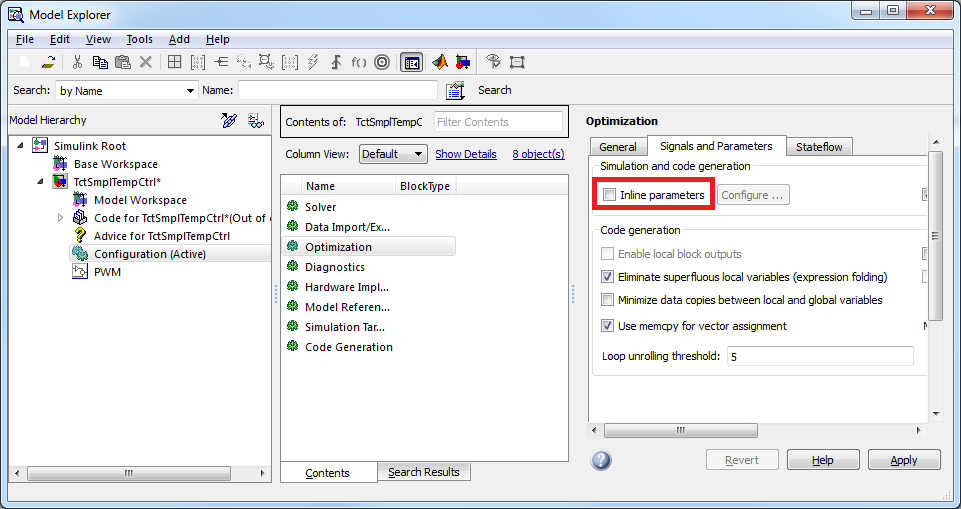
Task: Click the bullseye Target toolbar icon
Action: click(x=382, y=62)
